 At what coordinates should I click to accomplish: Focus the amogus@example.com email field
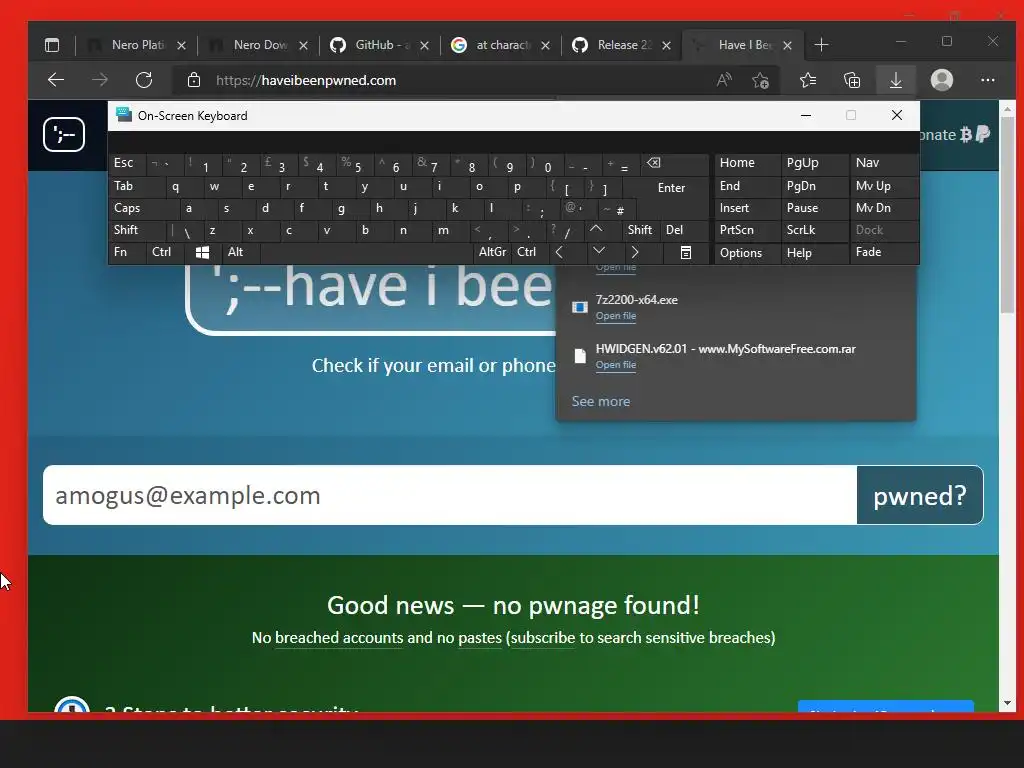[x=449, y=496]
